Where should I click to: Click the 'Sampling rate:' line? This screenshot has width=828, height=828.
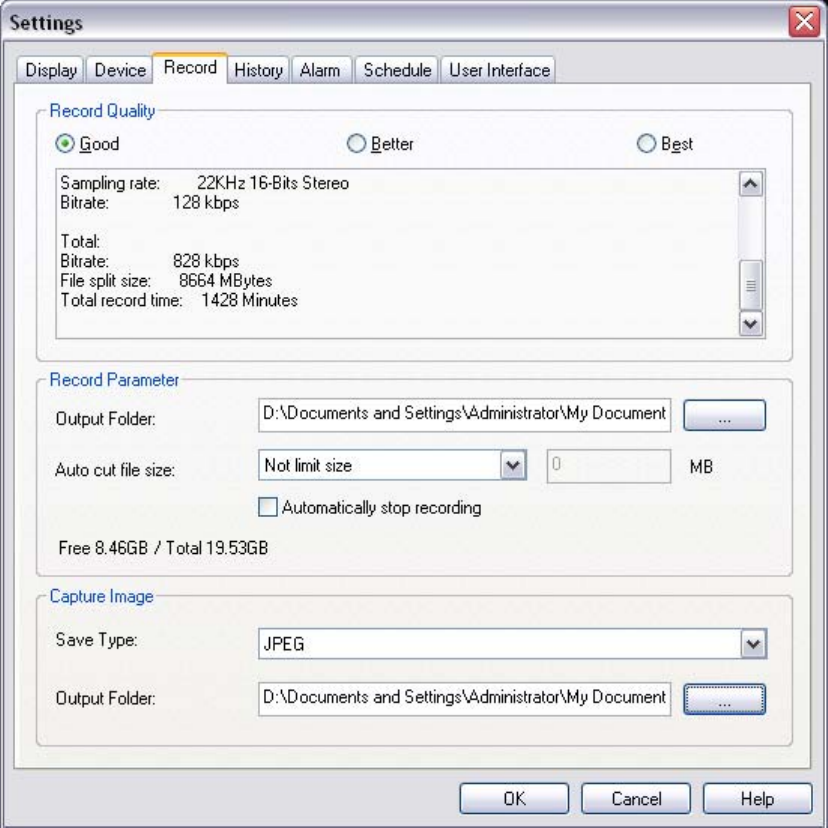pos(204,183)
